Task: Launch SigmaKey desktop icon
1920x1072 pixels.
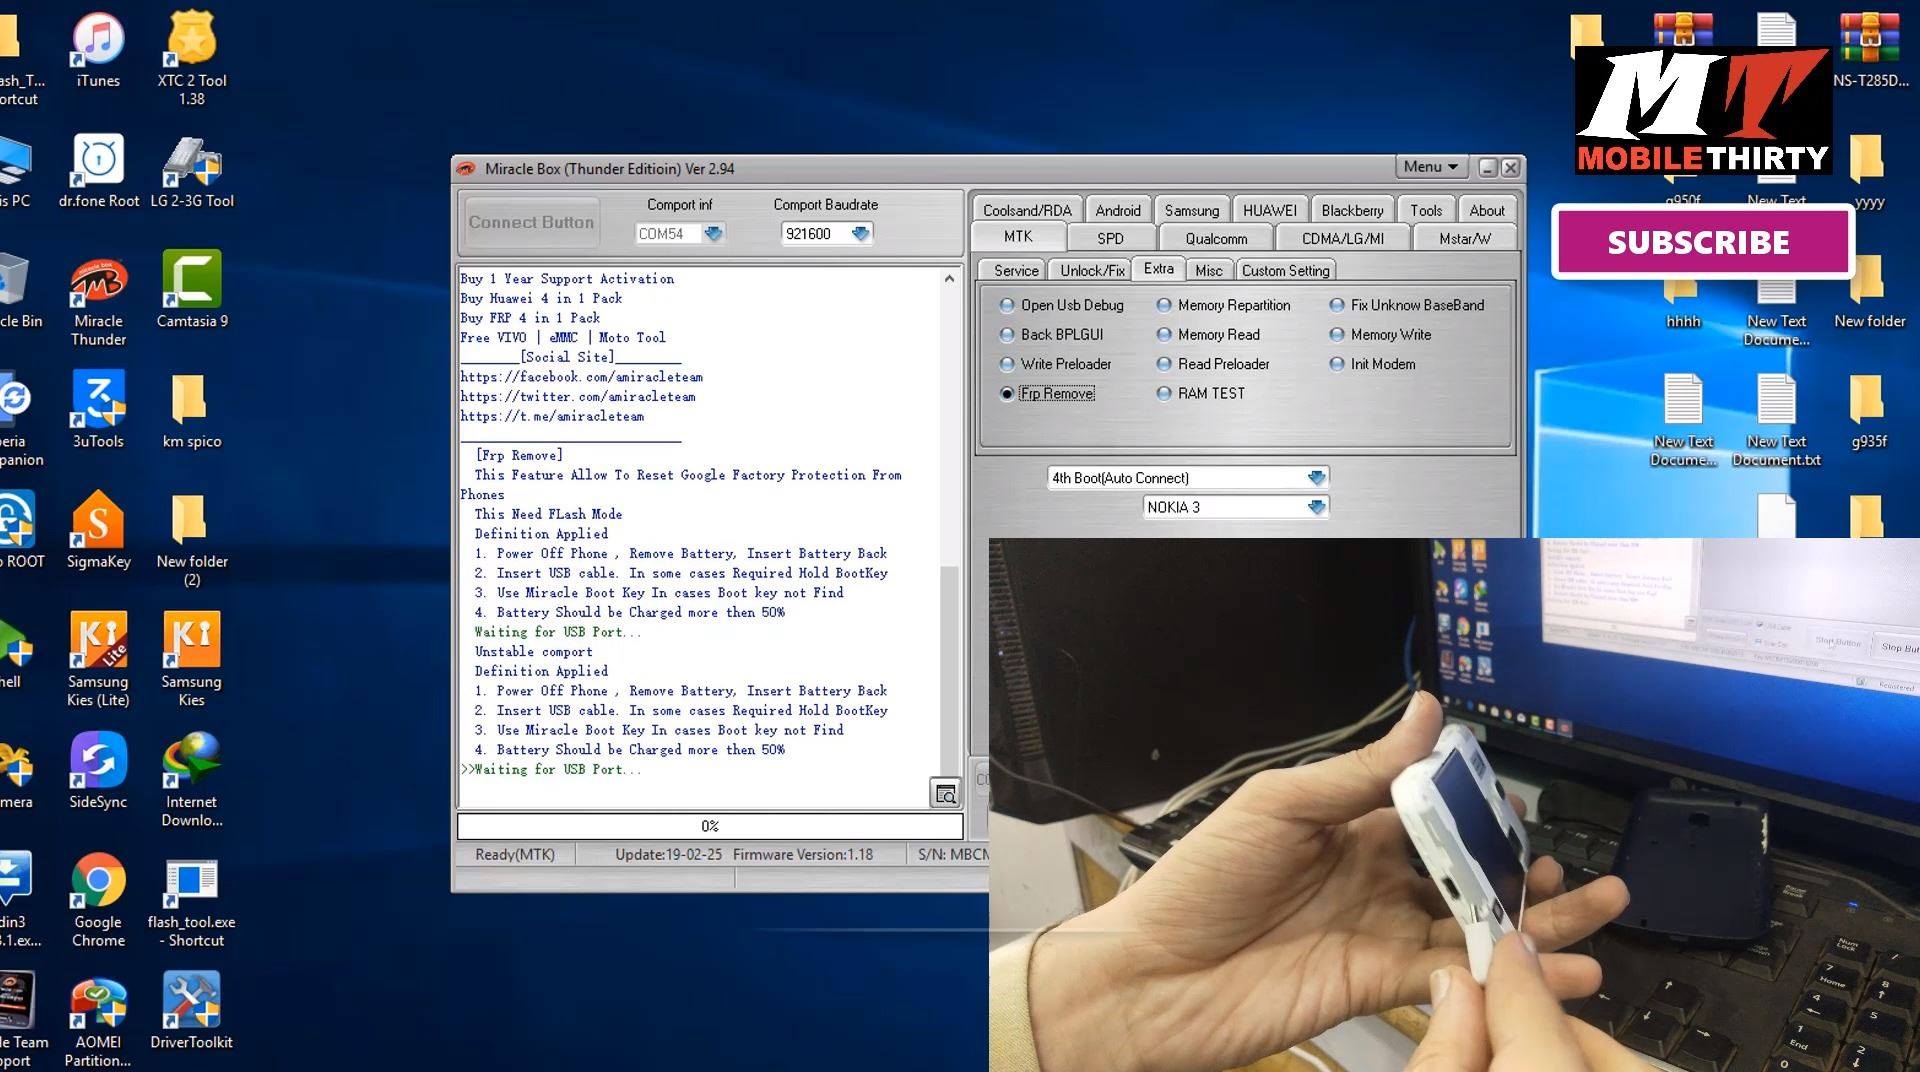Action: pyautogui.click(x=98, y=530)
